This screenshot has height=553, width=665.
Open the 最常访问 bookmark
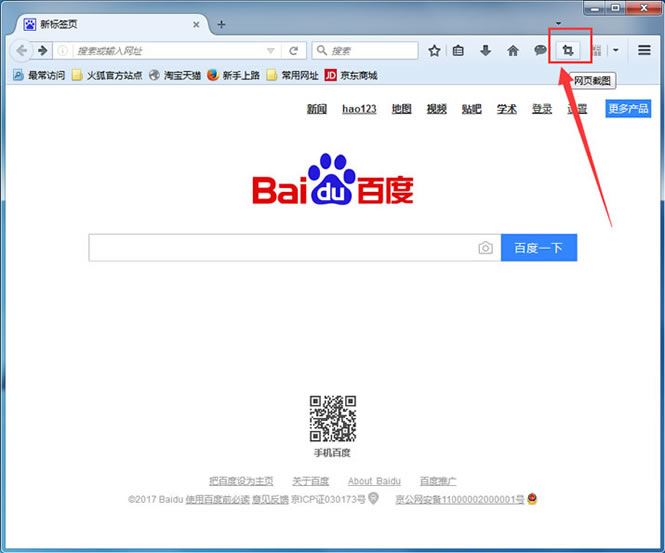[39, 75]
